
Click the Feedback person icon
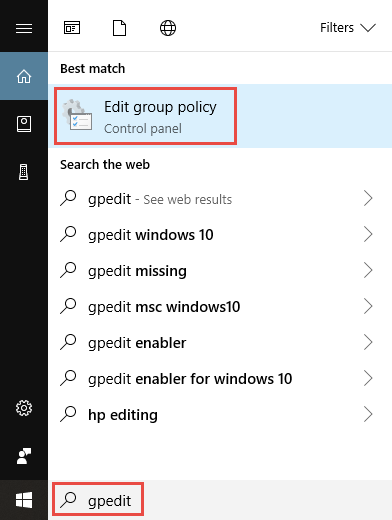pyautogui.click(x=24, y=456)
